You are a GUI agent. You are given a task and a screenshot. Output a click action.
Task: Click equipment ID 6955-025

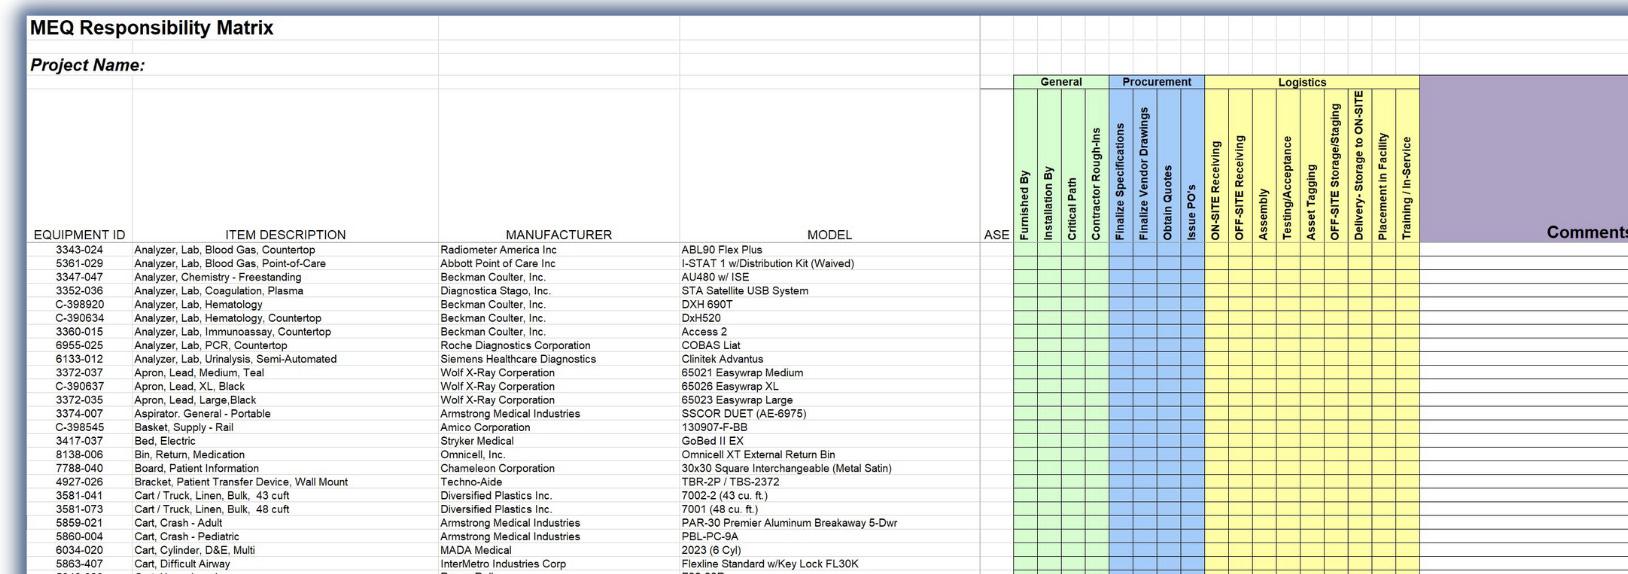79,346
